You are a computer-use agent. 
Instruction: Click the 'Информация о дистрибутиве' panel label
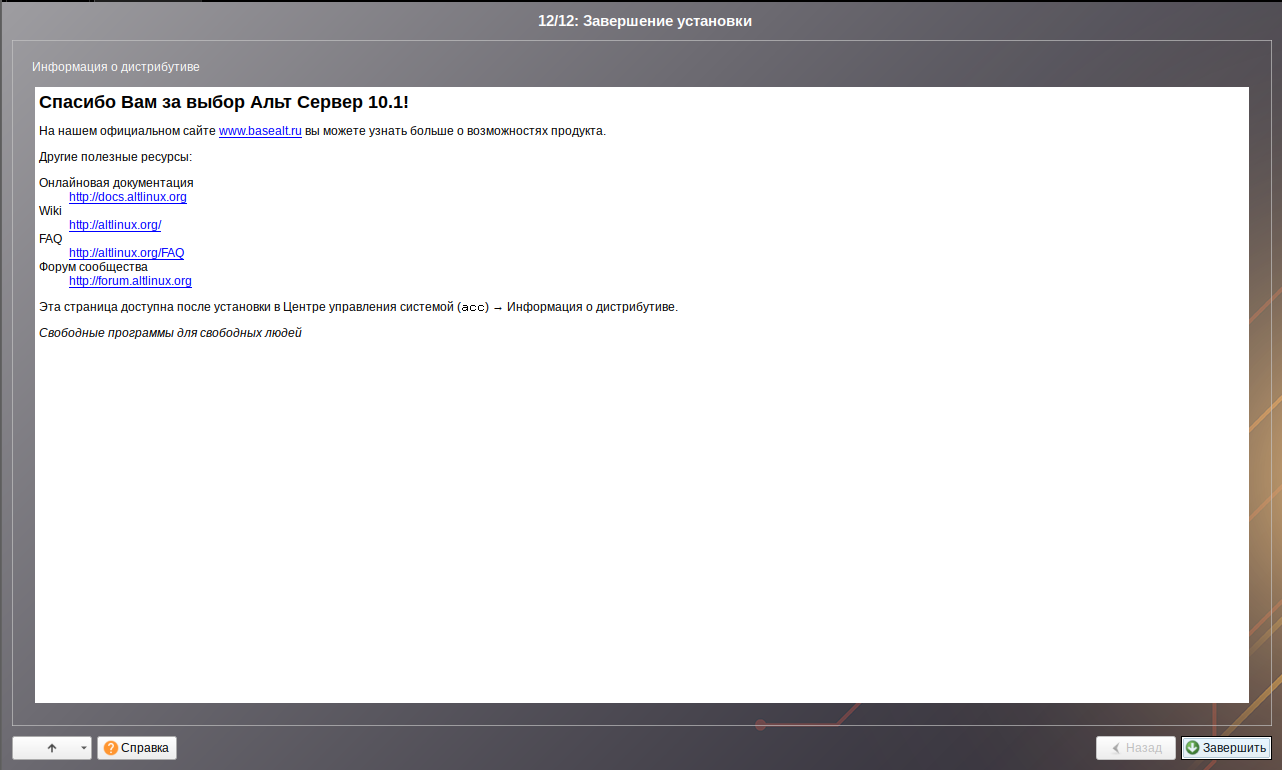point(115,67)
